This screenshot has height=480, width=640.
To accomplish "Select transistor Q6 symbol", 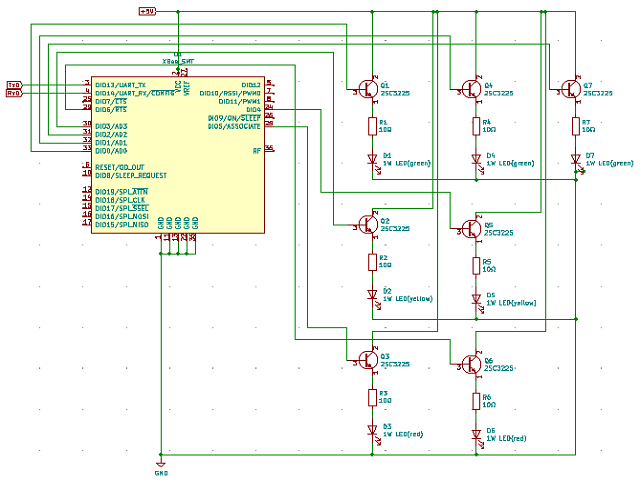I will click(x=471, y=363).
